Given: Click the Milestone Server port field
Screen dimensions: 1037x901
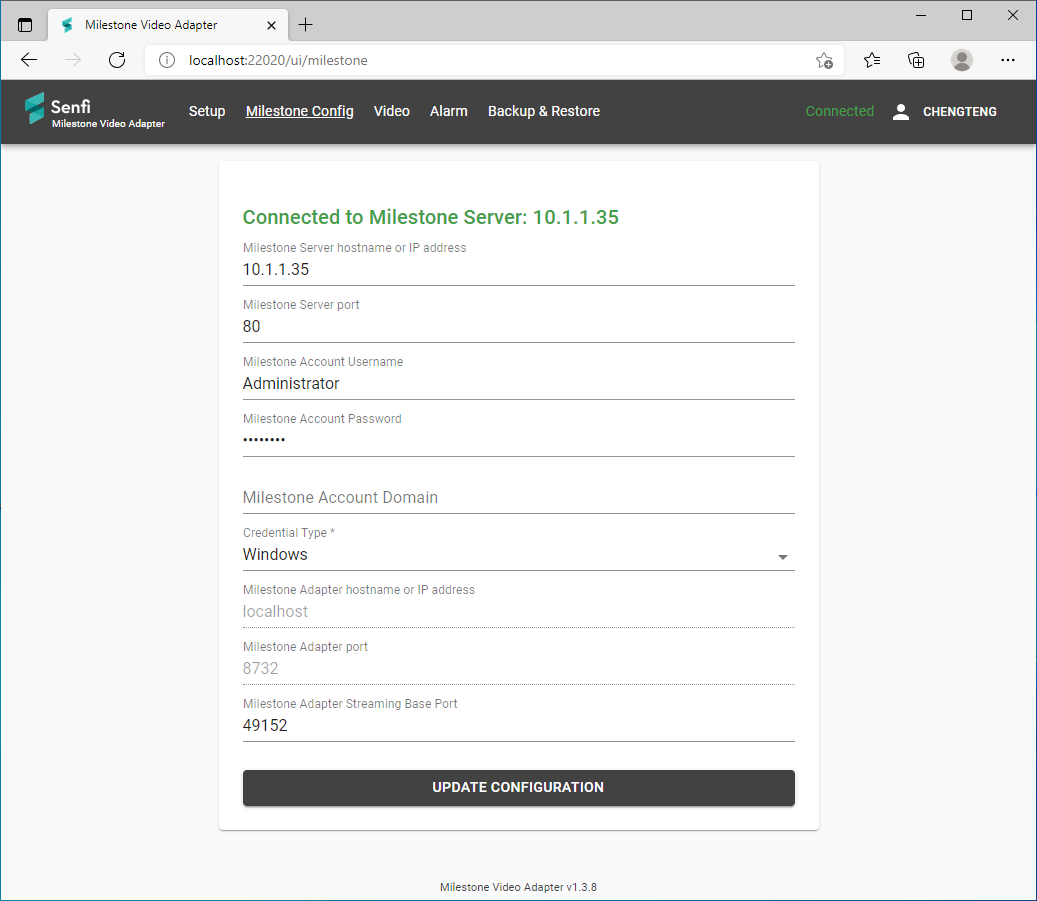Looking at the screenshot, I should click(518, 326).
